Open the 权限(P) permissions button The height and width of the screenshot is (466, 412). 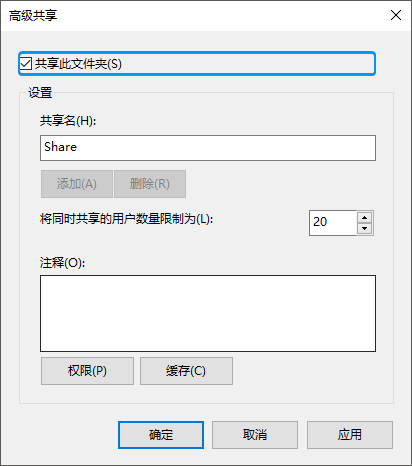pos(87,371)
